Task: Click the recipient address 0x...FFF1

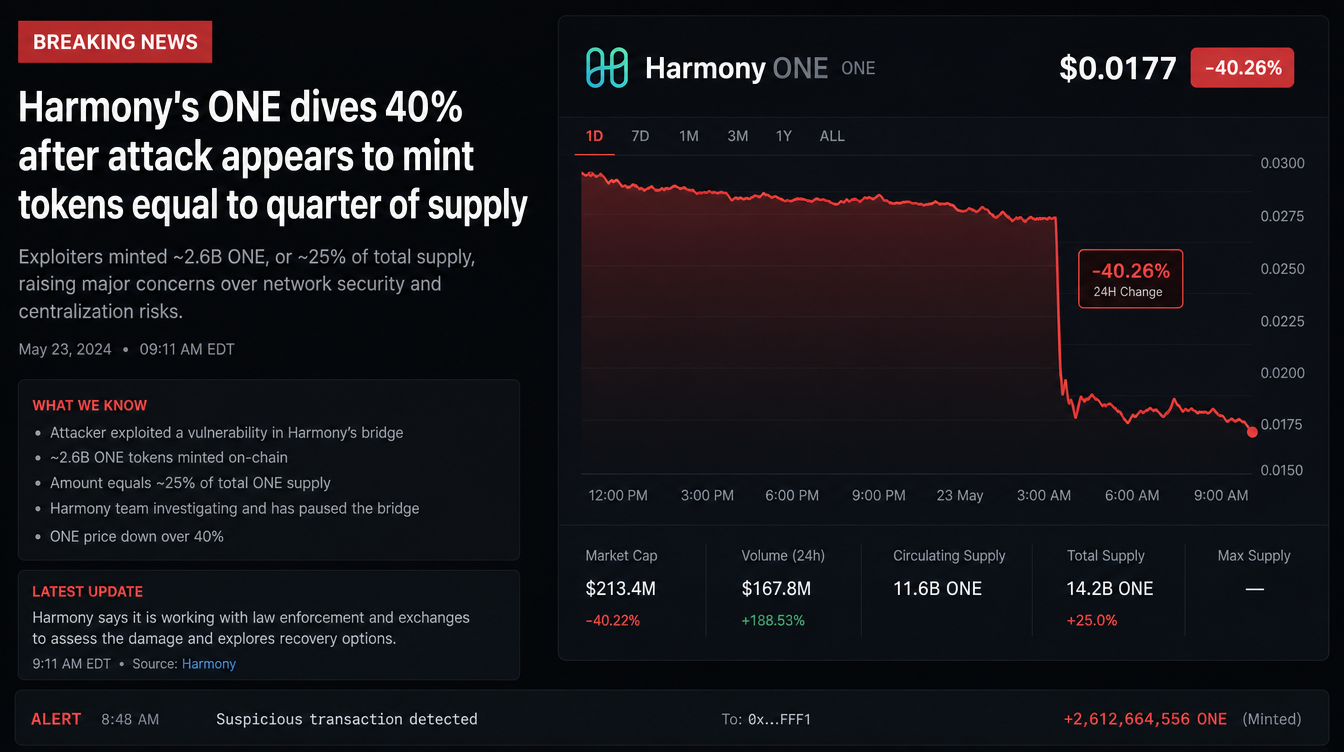Action: [x=780, y=719]
